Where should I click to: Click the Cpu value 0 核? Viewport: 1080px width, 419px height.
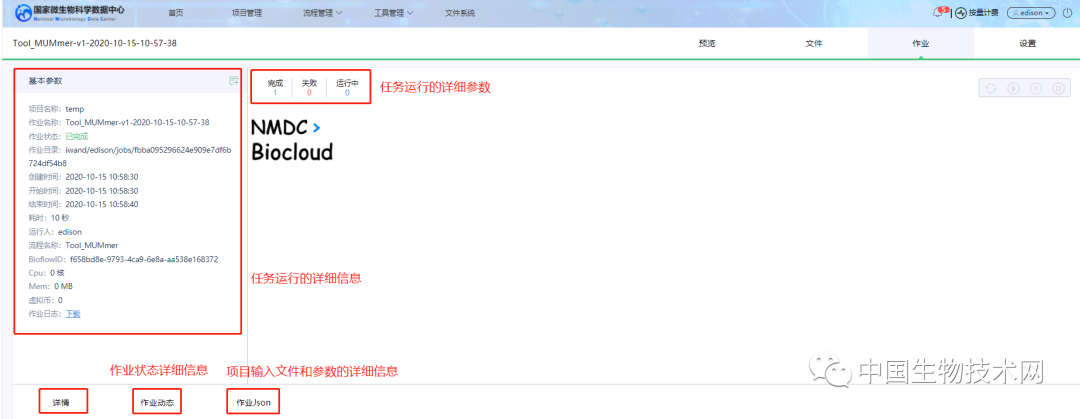(x=57, y=273)
